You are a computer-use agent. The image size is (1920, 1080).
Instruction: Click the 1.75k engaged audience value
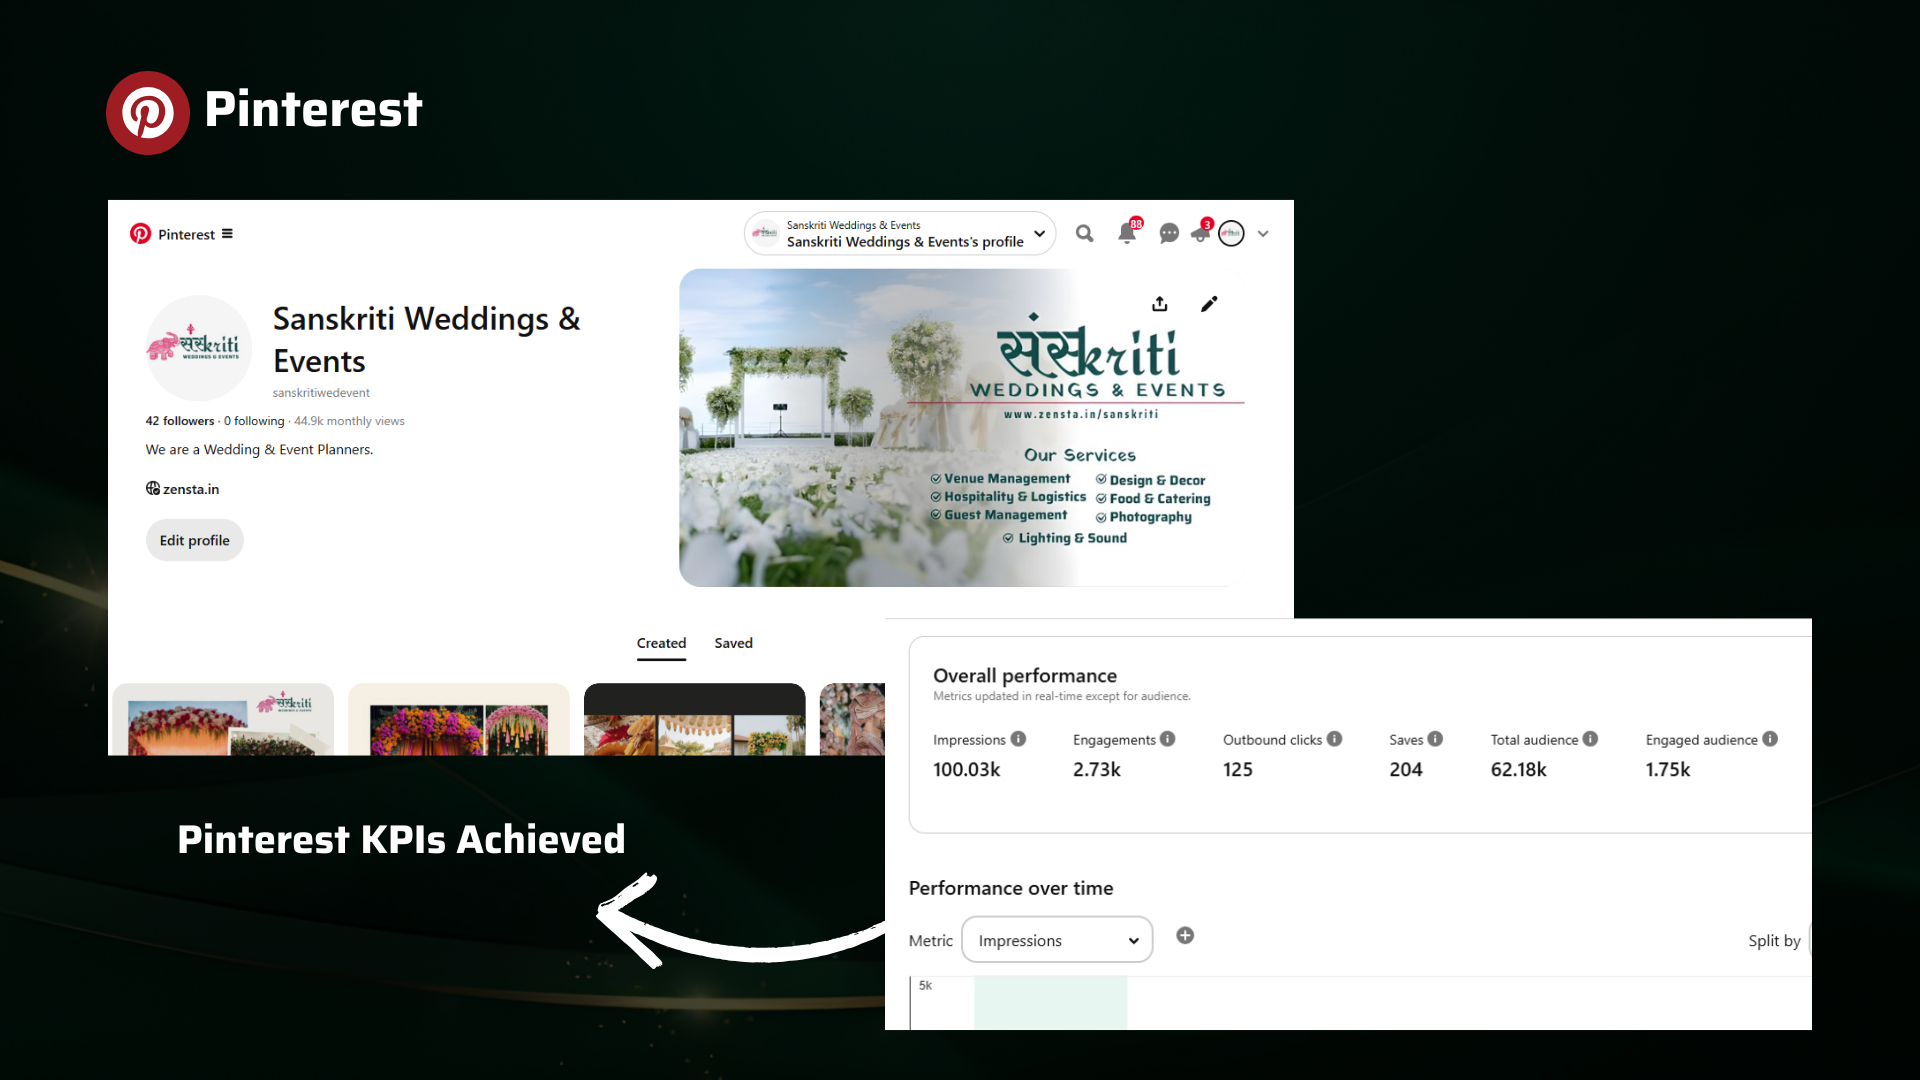[x=1668, y=769]
